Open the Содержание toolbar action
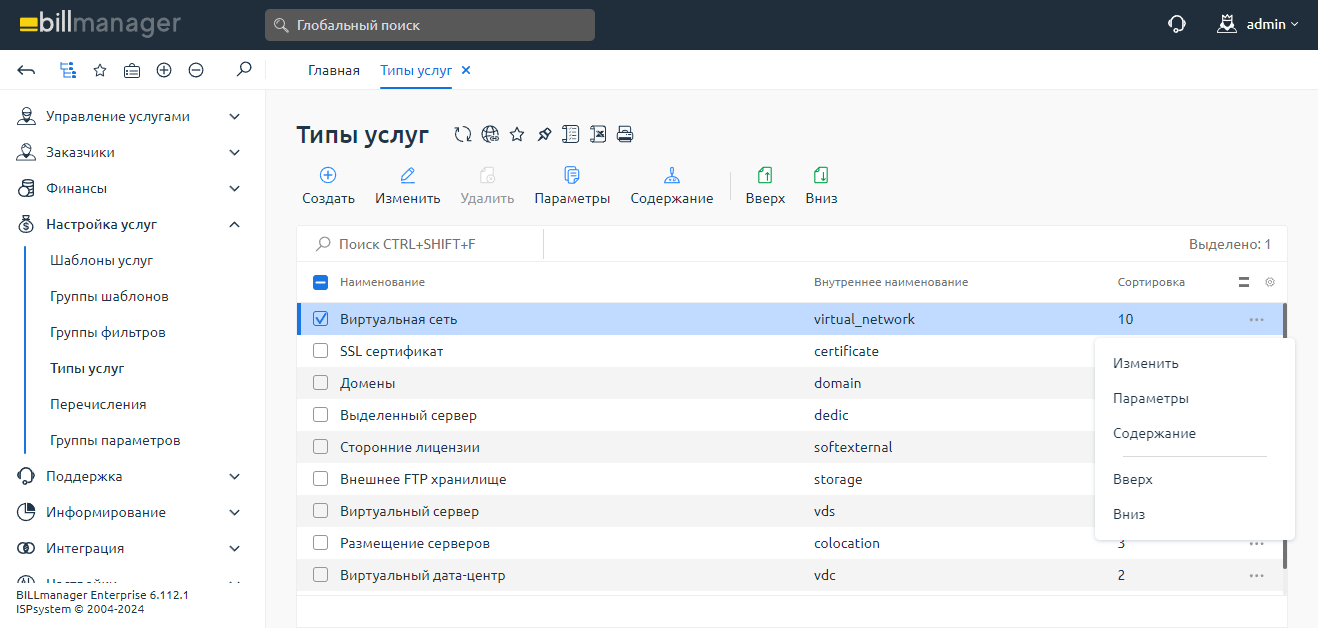The image size is (1318, 628). point(671,185)
